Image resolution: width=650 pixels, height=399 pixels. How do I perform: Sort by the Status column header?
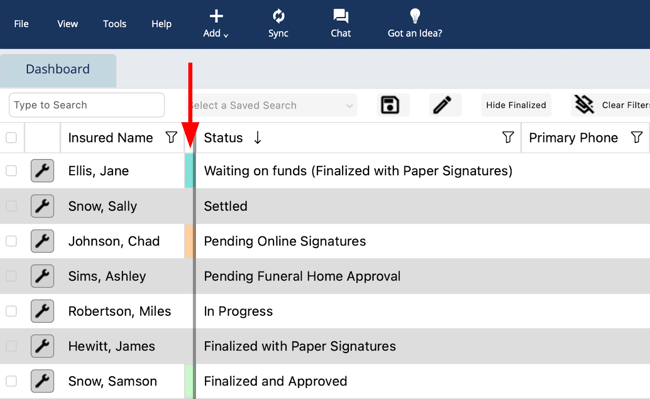point(223,138)
